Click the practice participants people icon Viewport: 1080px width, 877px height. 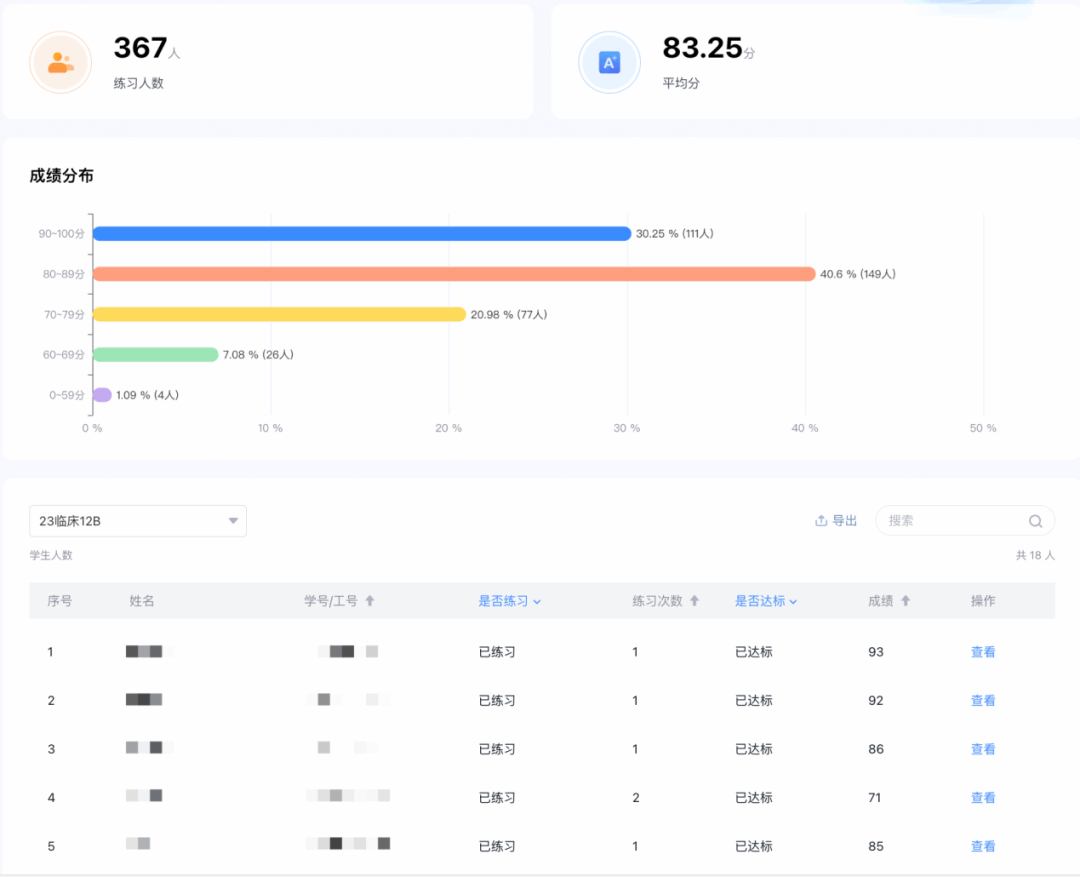[x=60, y=62]
